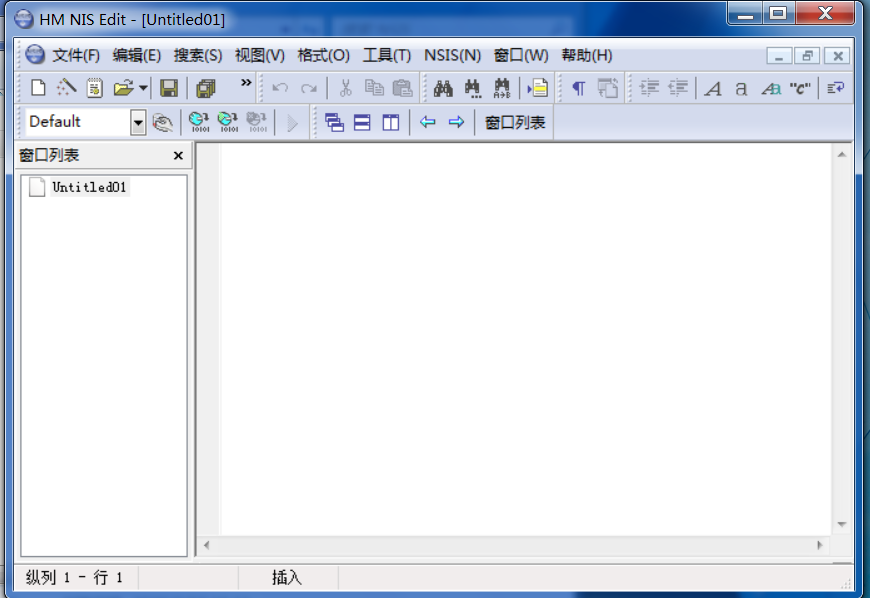870x598 pixels.
Task: Copy the selection with the Copy icon
Action: [x=374, y=88]
